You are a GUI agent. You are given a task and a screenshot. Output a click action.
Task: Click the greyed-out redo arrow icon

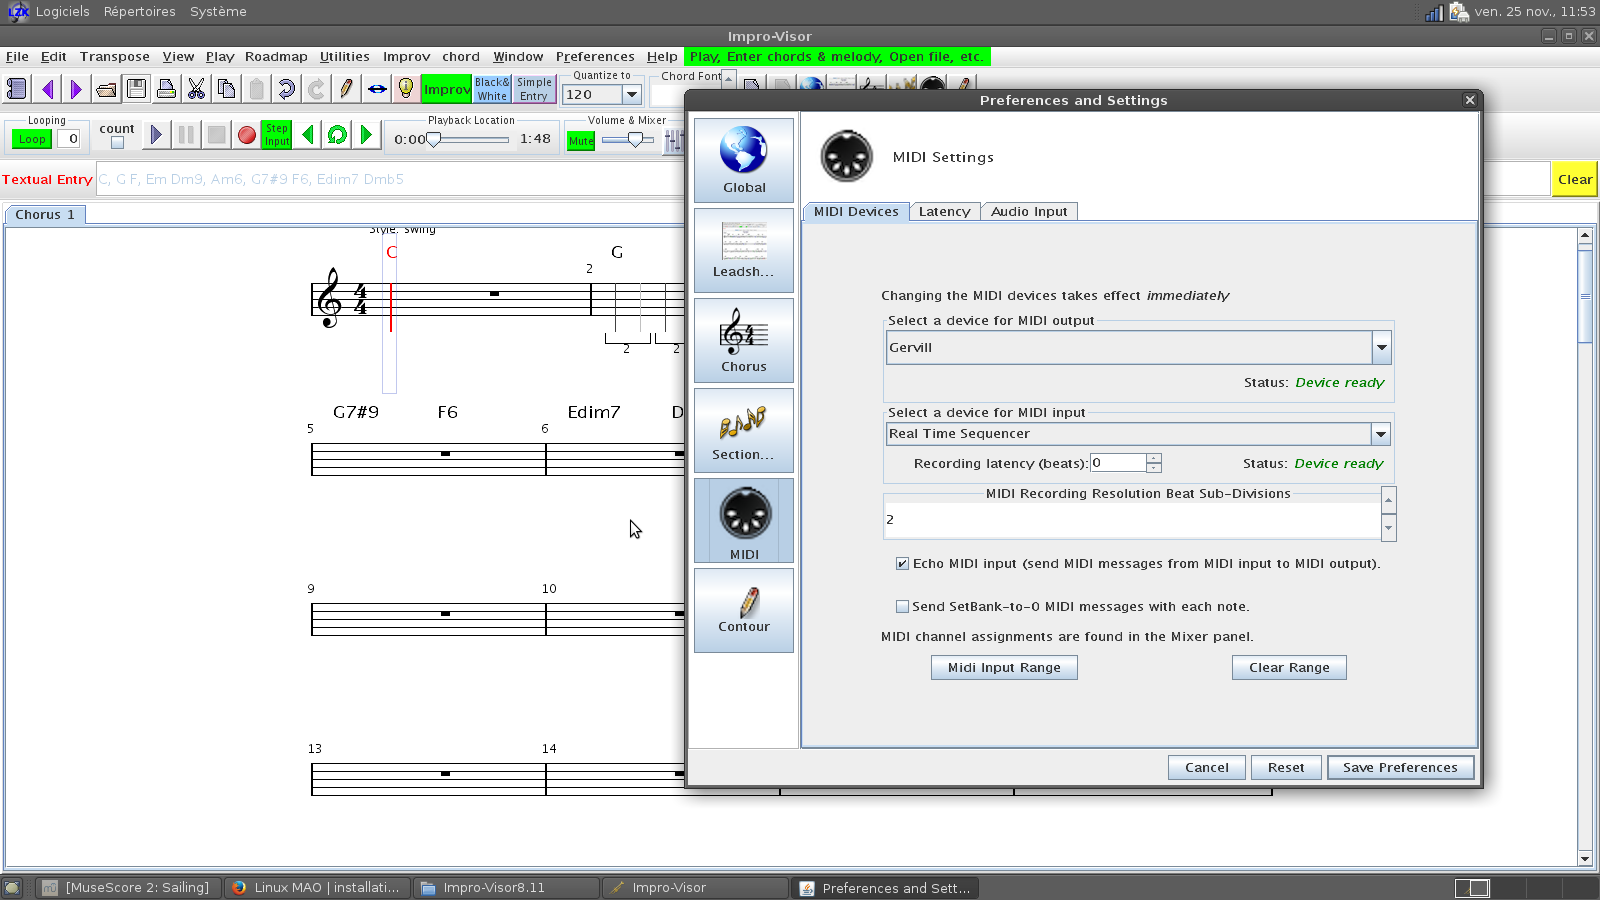(x=316, y=89)
